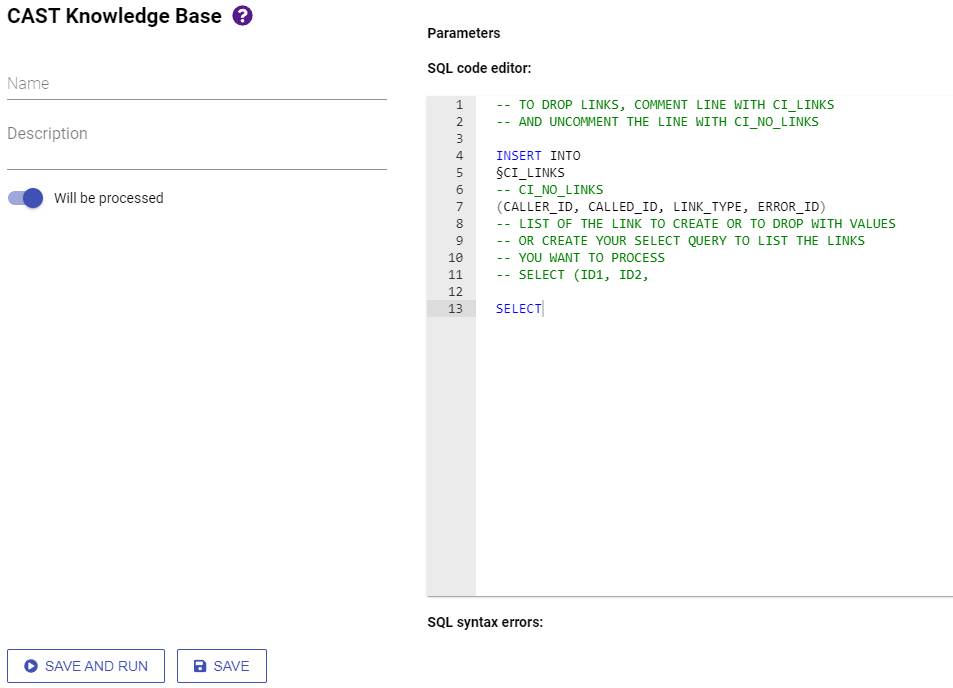Image resolution: width=953 pixels, height=688 pixels.
Task: Click the '-- SELECT (ID1, ID2,' comment
Action: [x=572, y=275]
